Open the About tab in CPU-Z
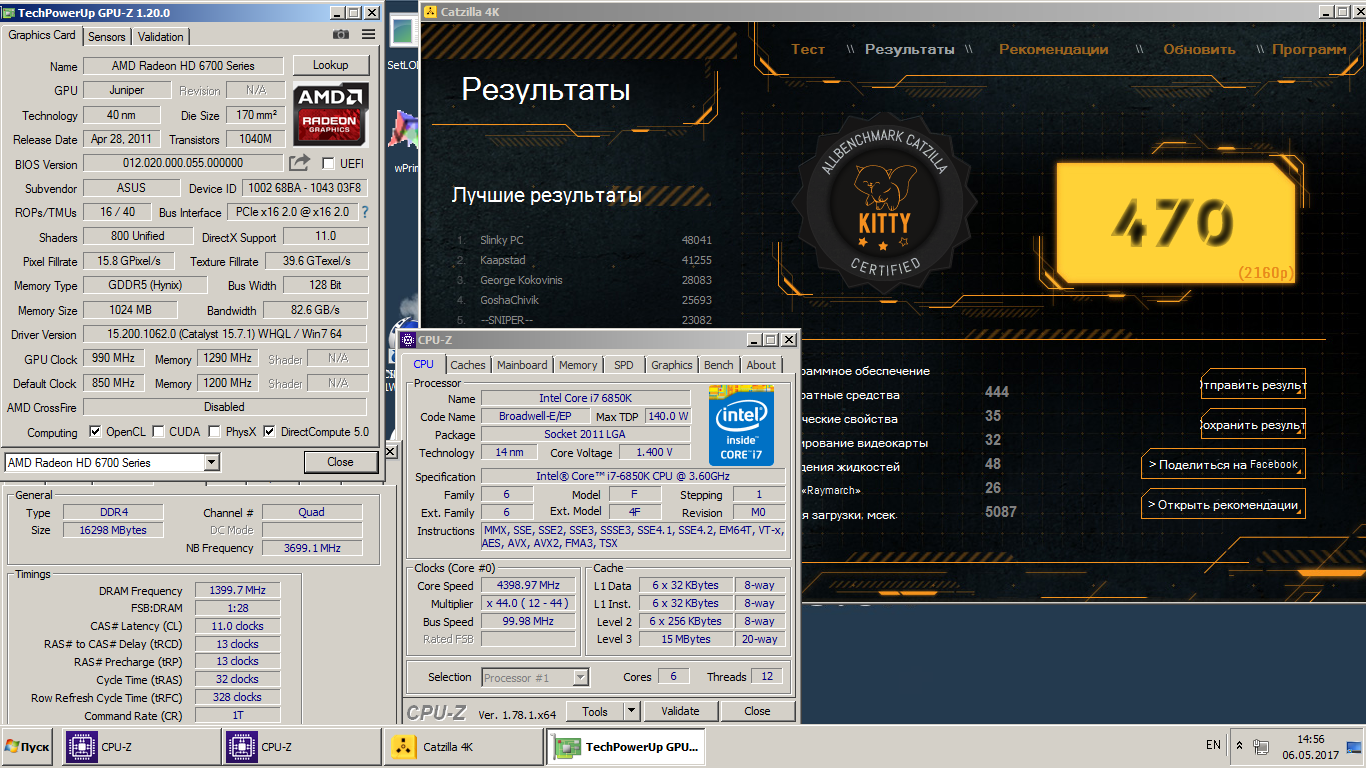 (761, 365)
